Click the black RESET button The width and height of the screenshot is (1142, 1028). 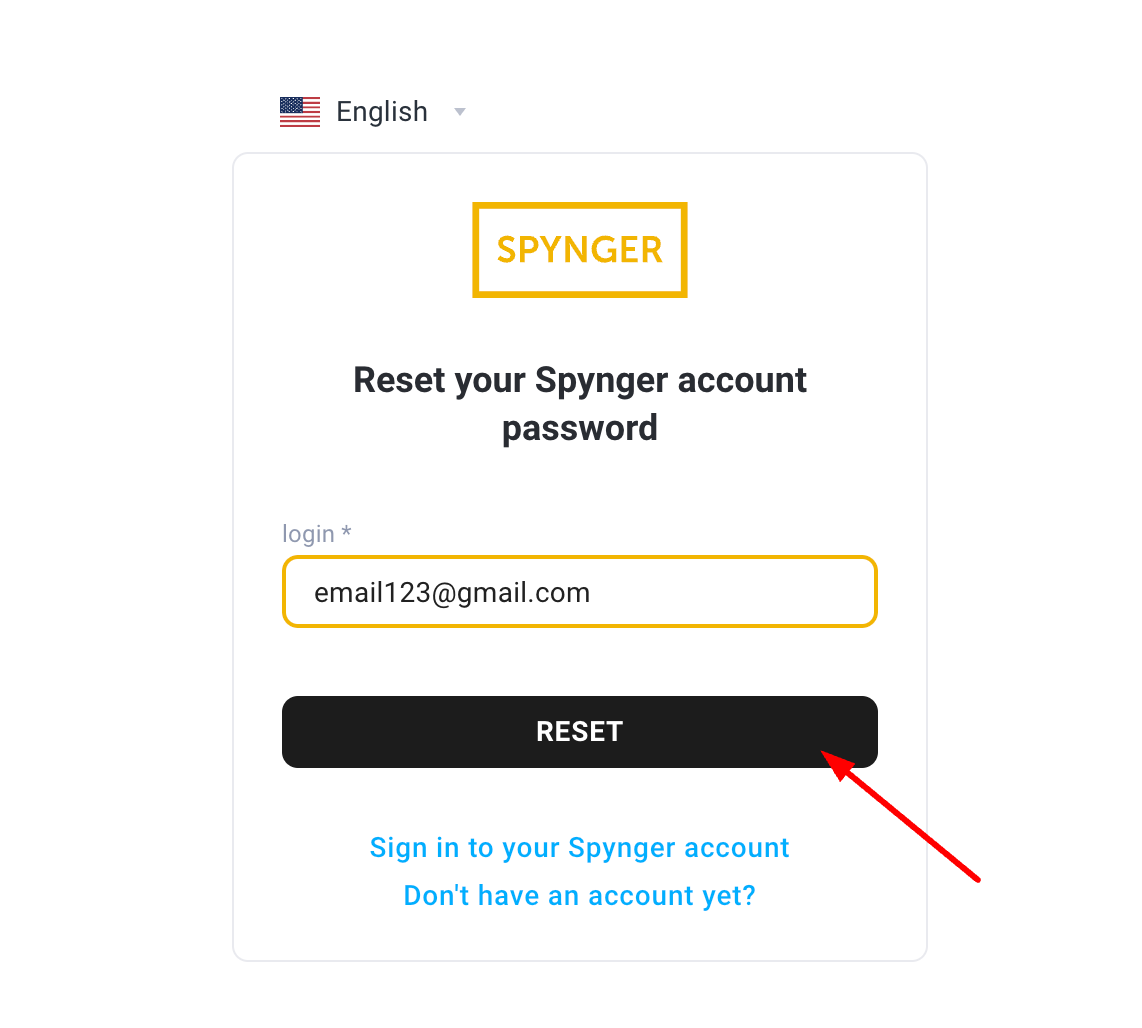[x=580, y=731]
